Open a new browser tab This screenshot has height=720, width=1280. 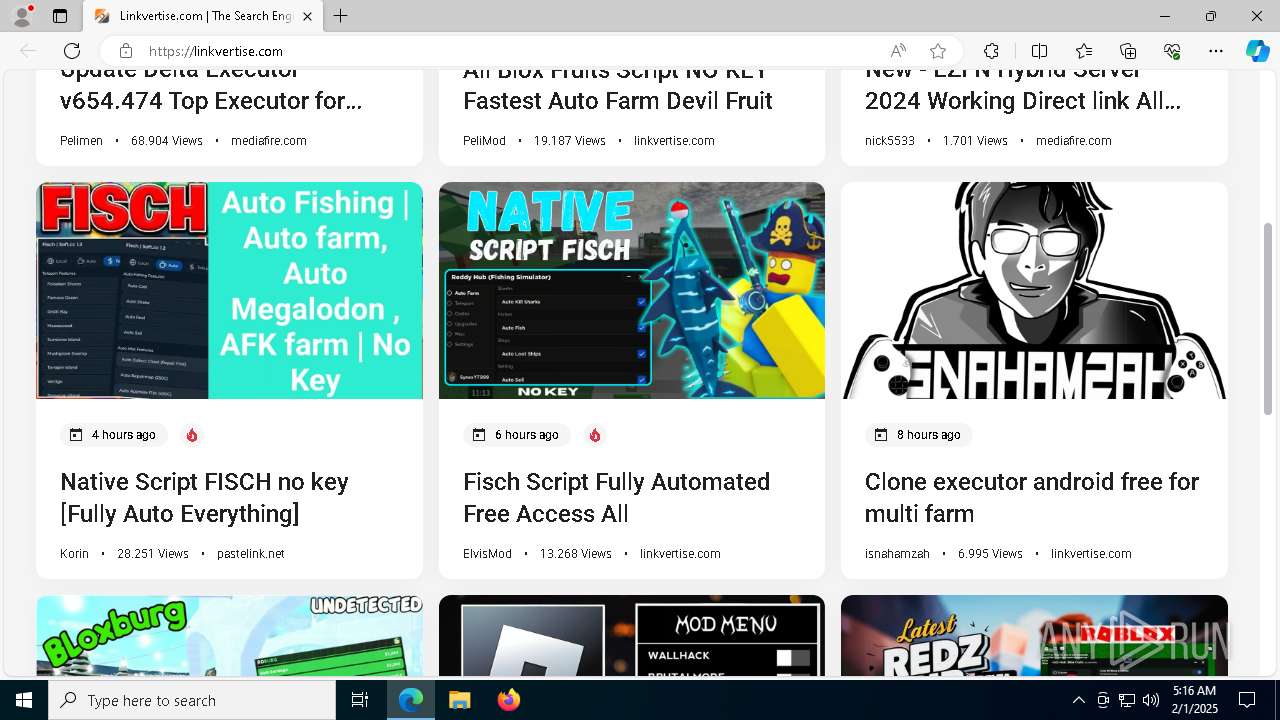[x=341, y=16]
